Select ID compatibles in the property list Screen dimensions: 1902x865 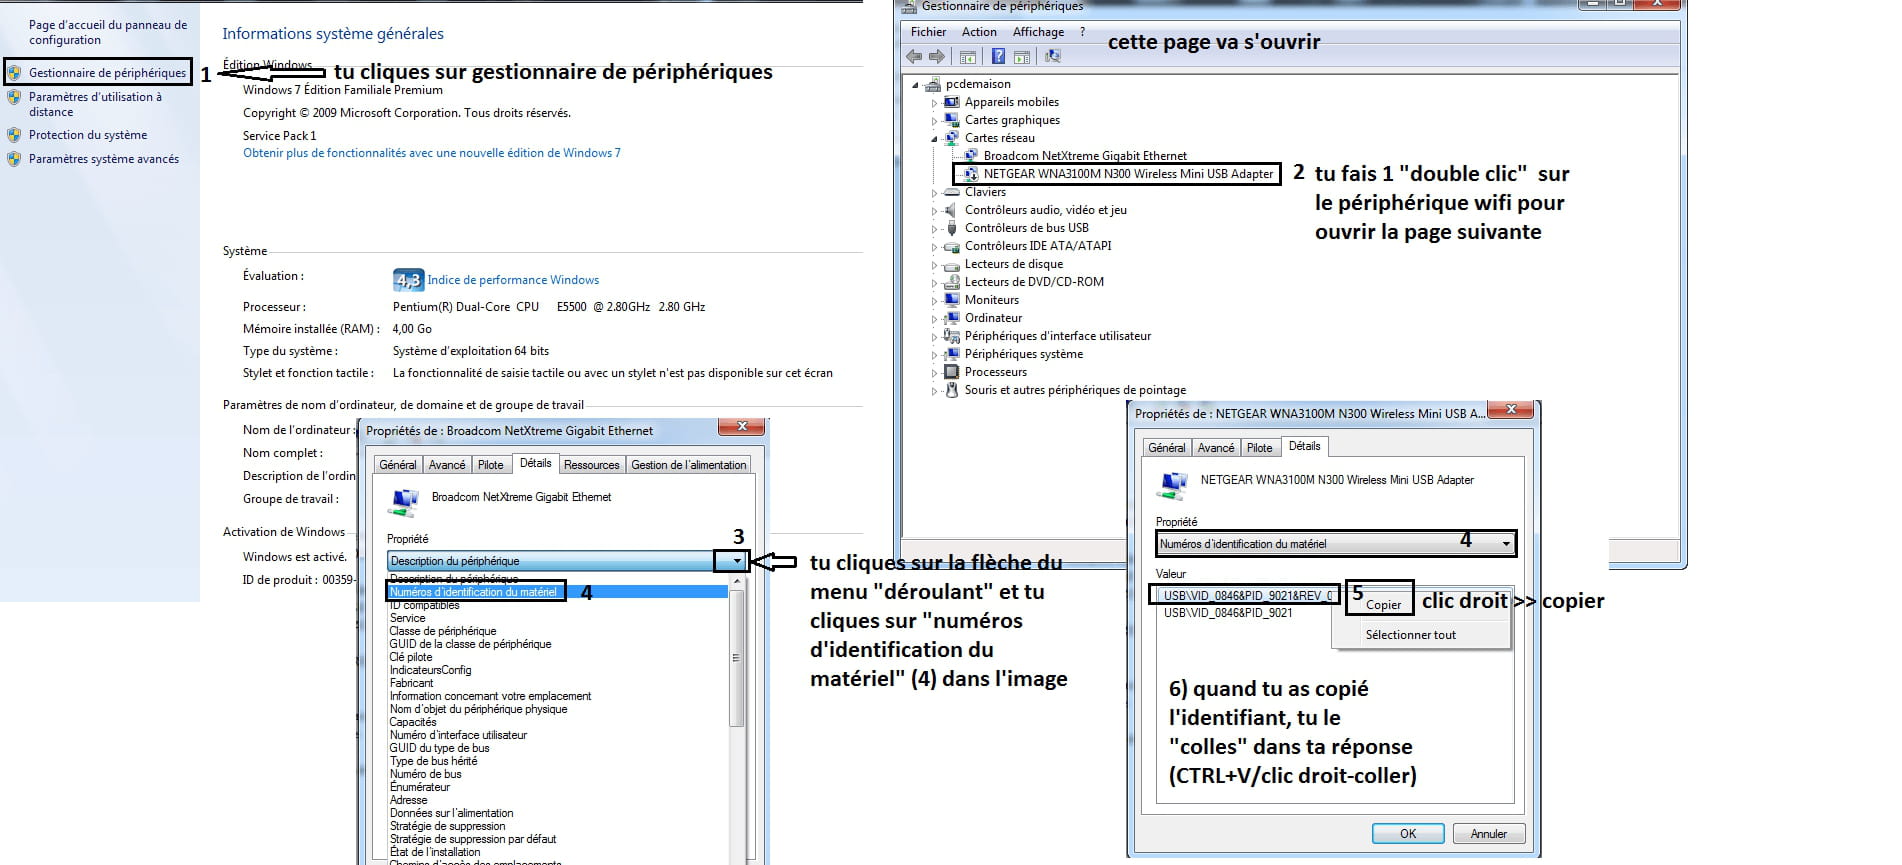point(424,605)
